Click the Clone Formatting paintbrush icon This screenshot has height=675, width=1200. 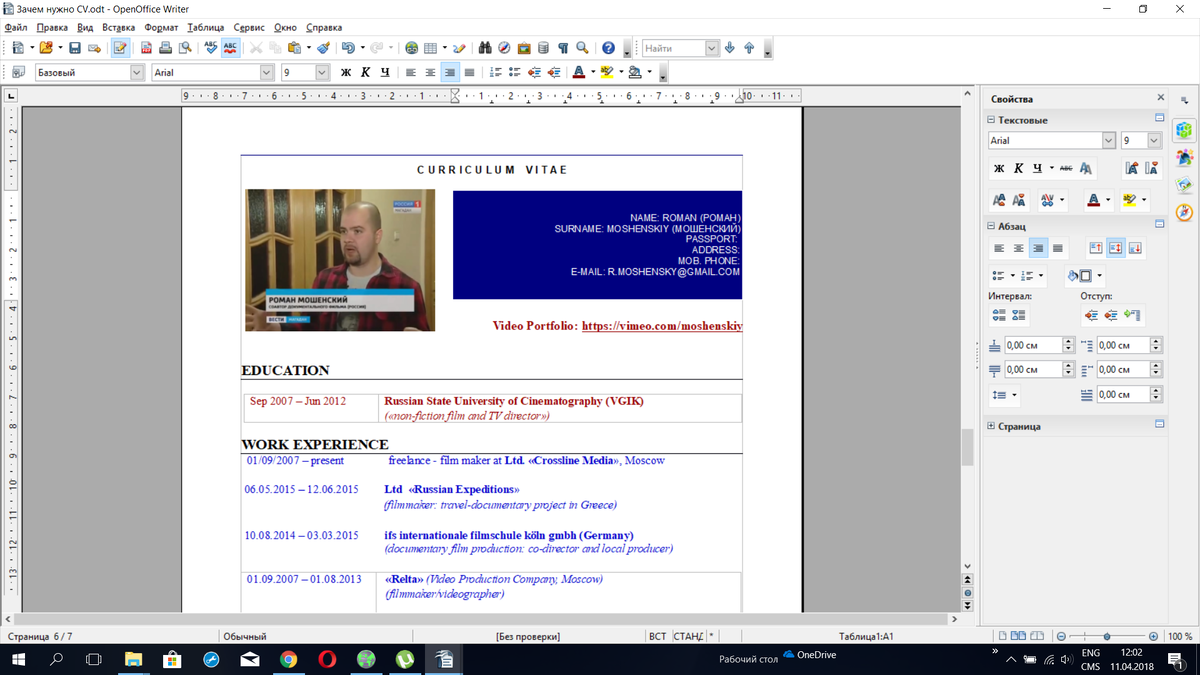click(x=323, y=48)
